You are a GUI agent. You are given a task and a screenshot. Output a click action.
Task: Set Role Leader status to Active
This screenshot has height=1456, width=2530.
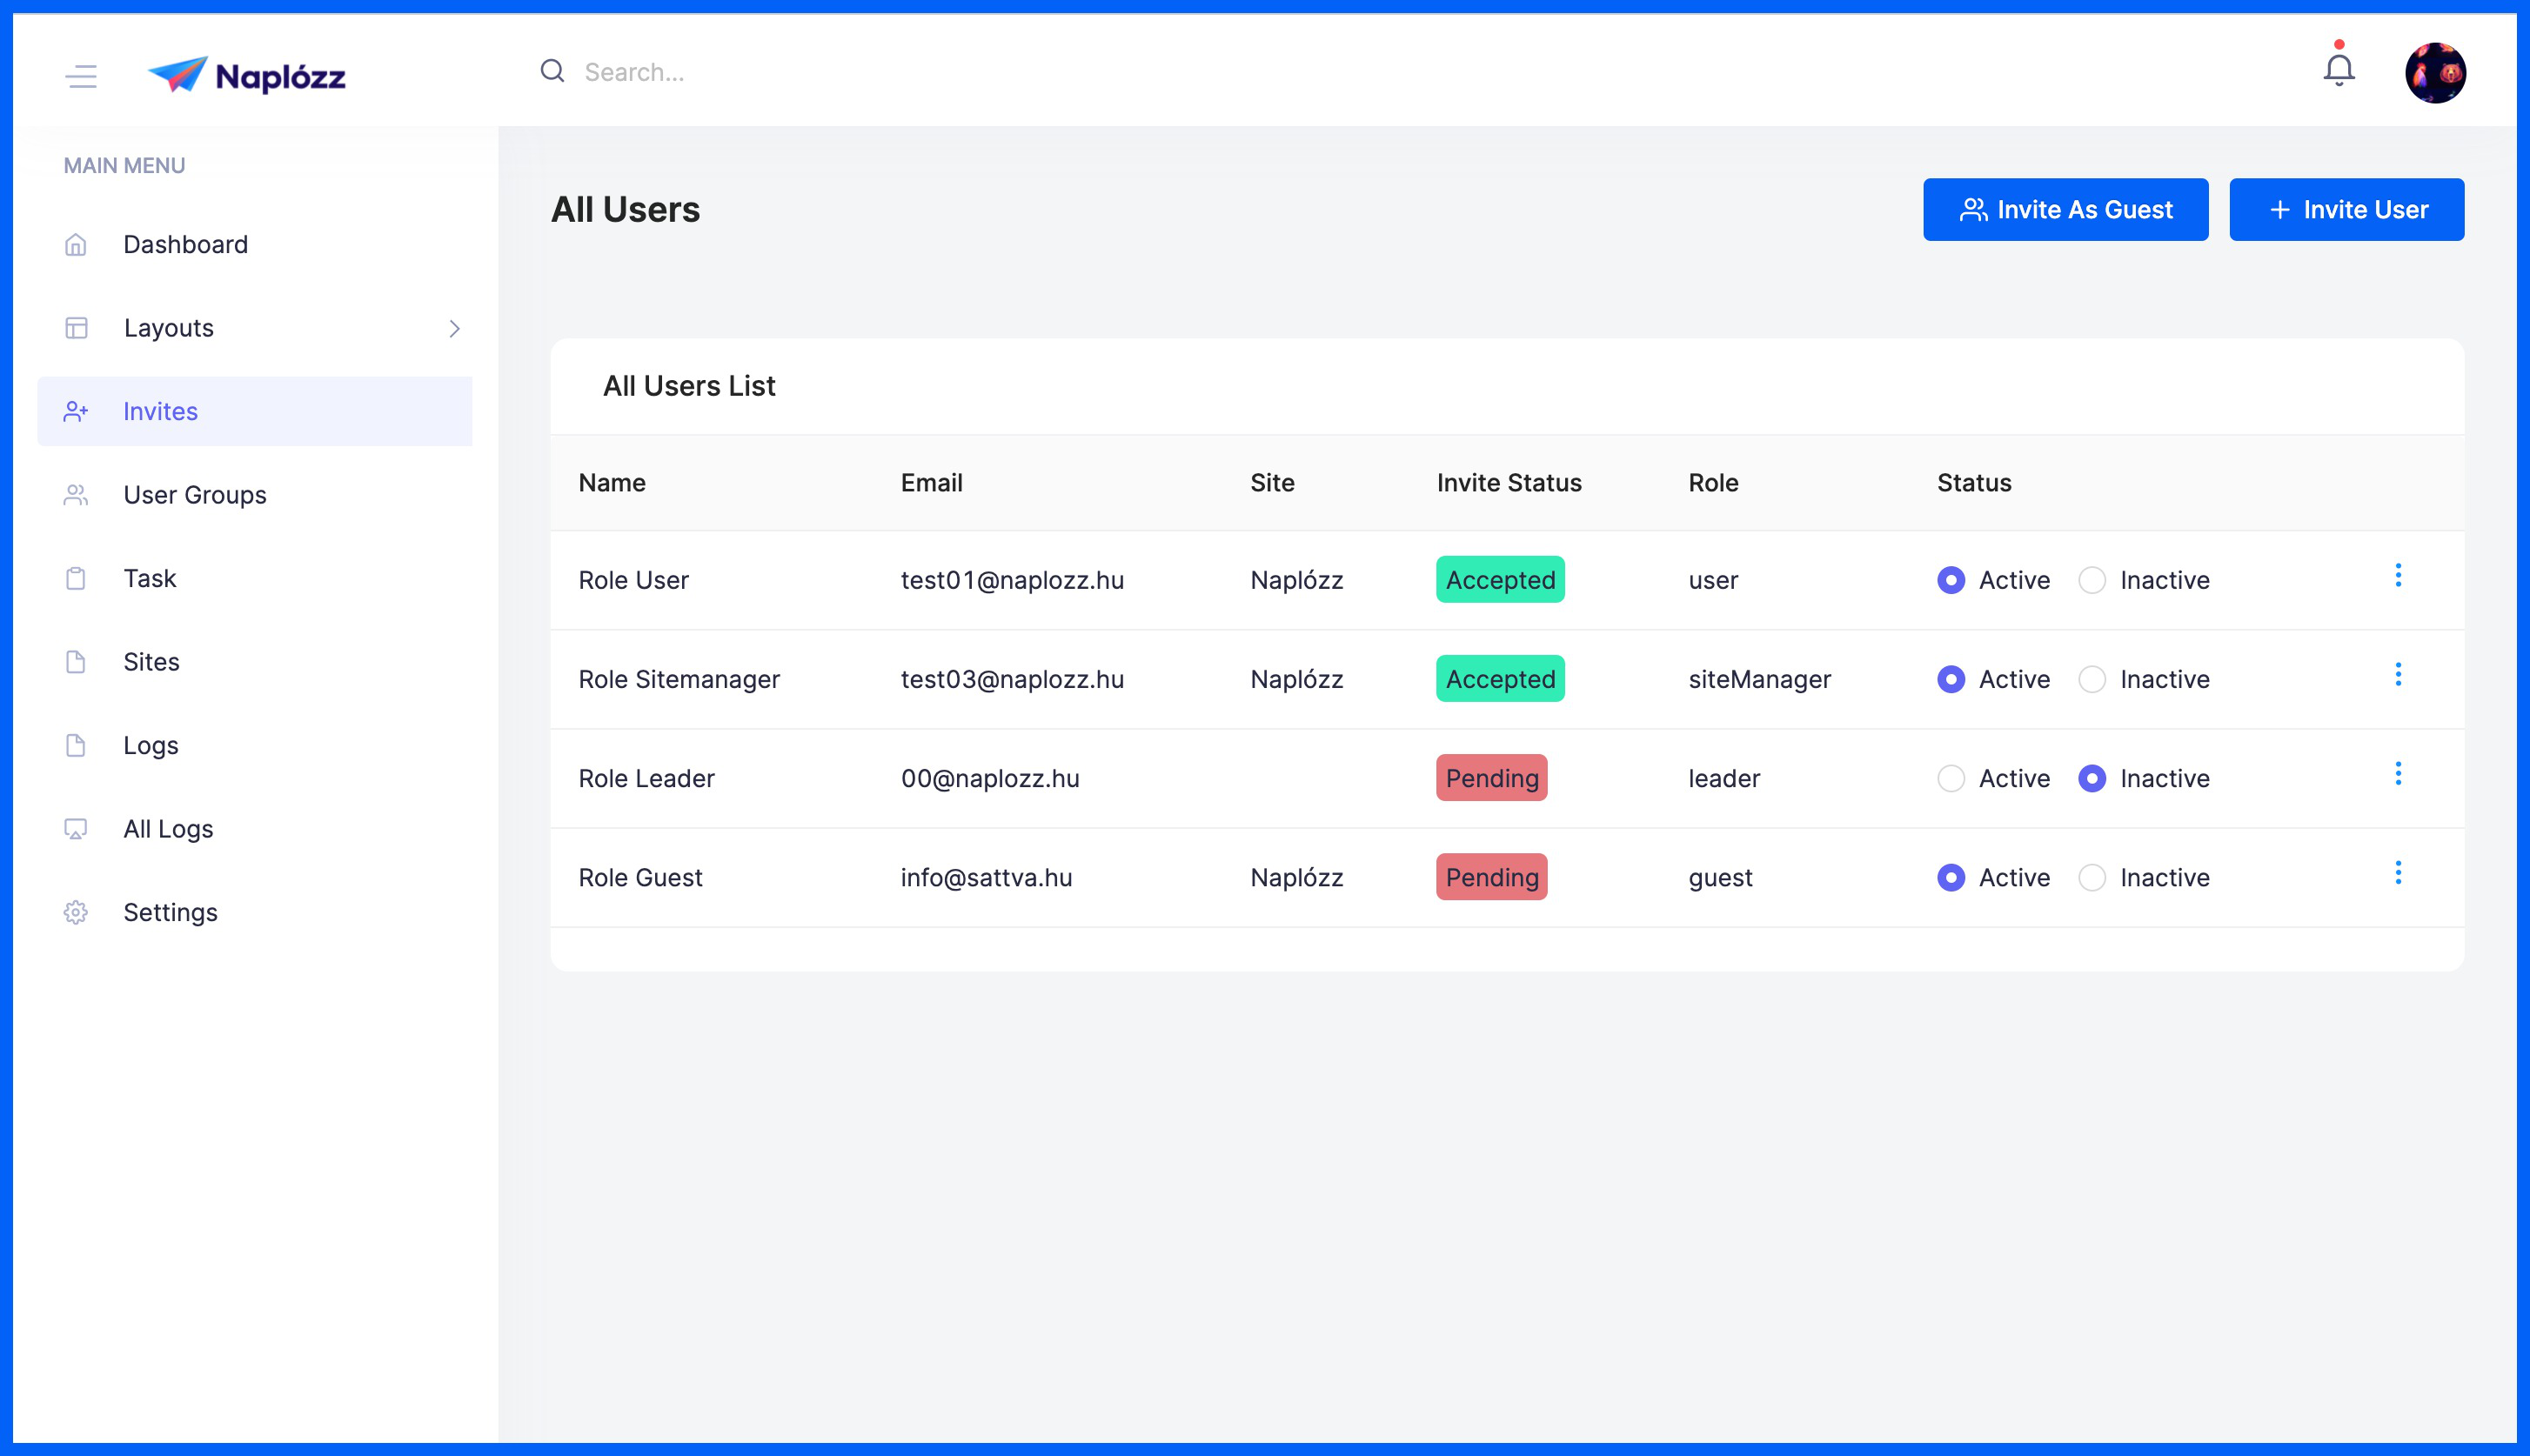point(1950,778)
